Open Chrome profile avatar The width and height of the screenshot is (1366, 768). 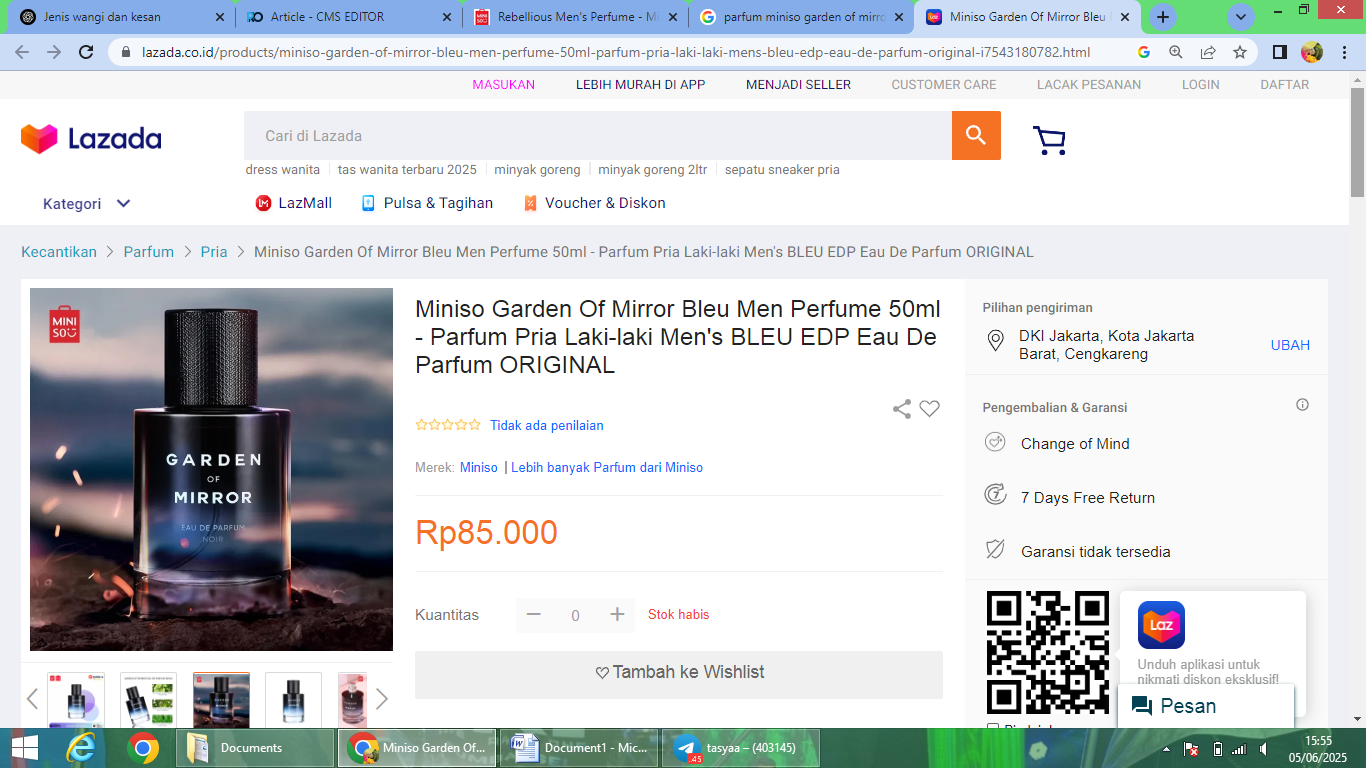tap(1312, 52)
